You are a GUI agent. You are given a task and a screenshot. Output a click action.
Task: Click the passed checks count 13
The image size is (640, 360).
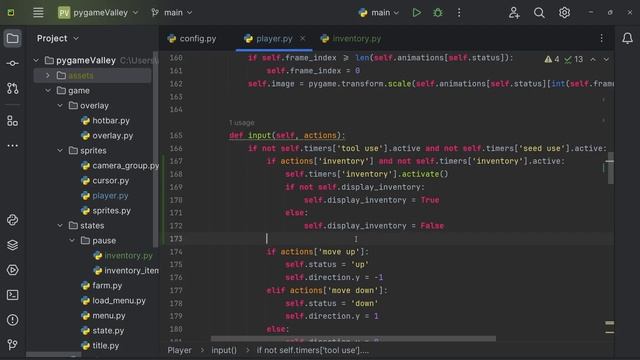tap(574, 59)
